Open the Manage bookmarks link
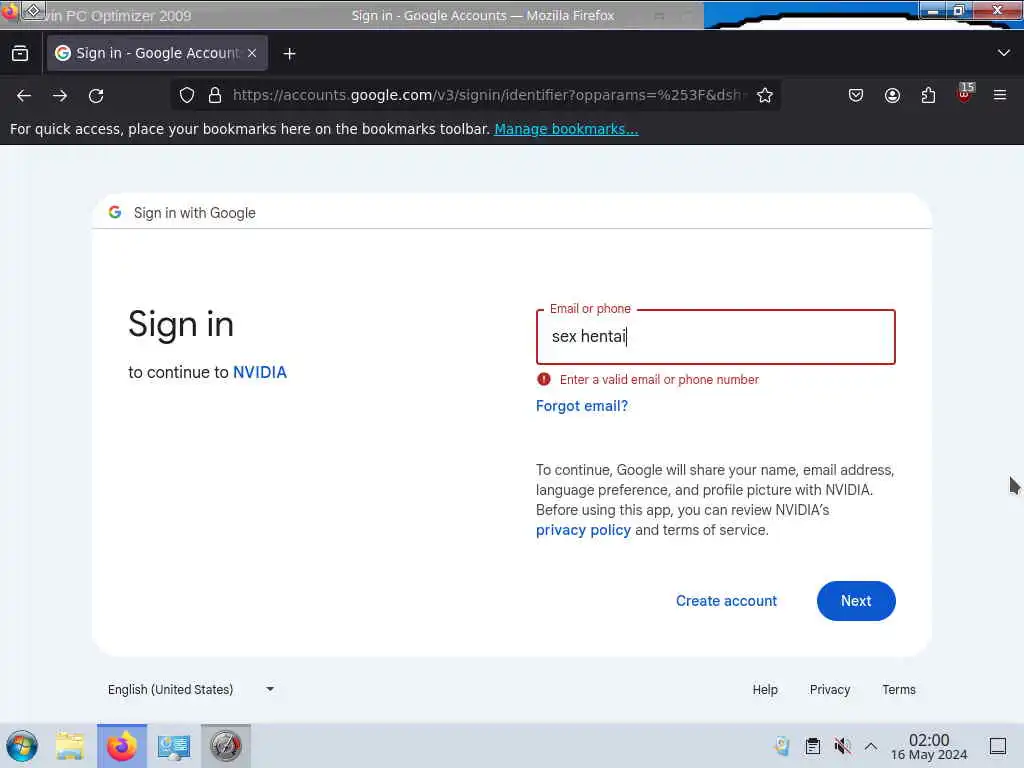Image resolution: width=1024 pixels, height=768 pixels. 566,129
